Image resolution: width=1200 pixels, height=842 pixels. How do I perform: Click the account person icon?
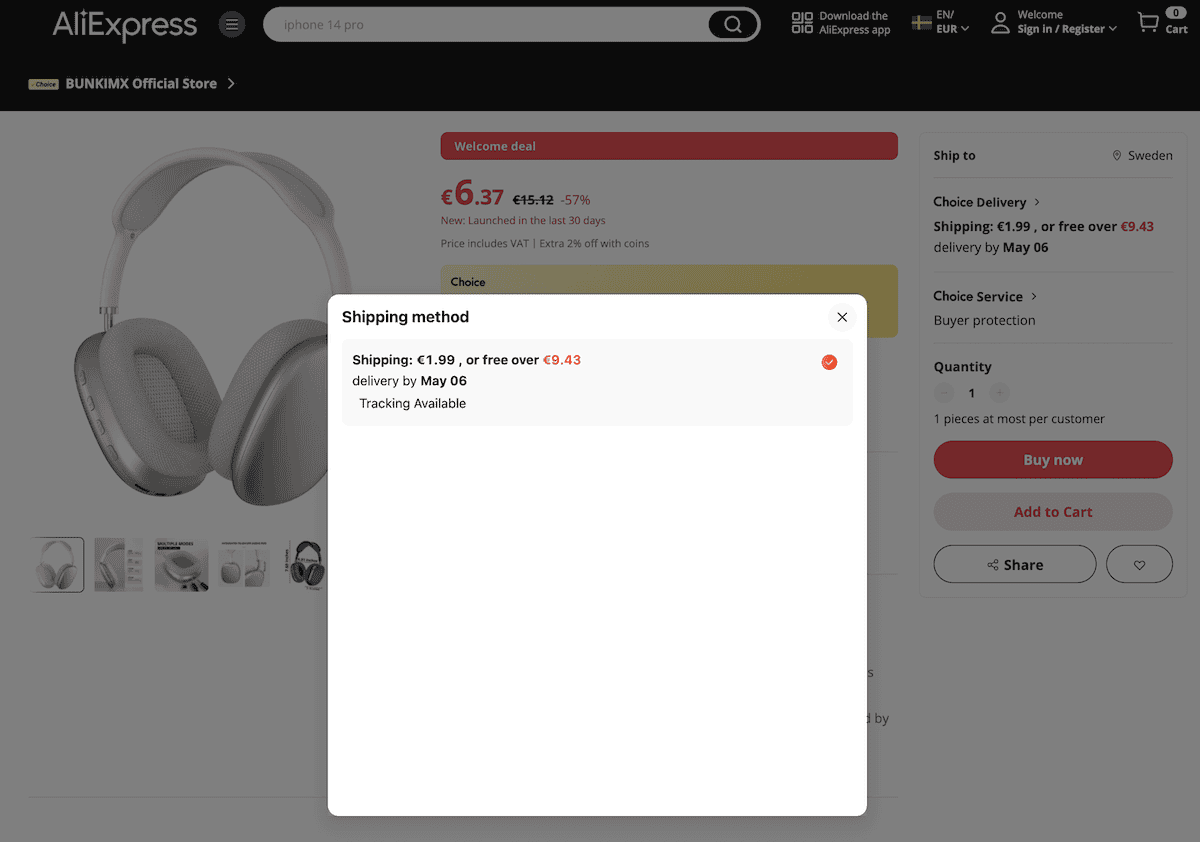pos(1000,22)
